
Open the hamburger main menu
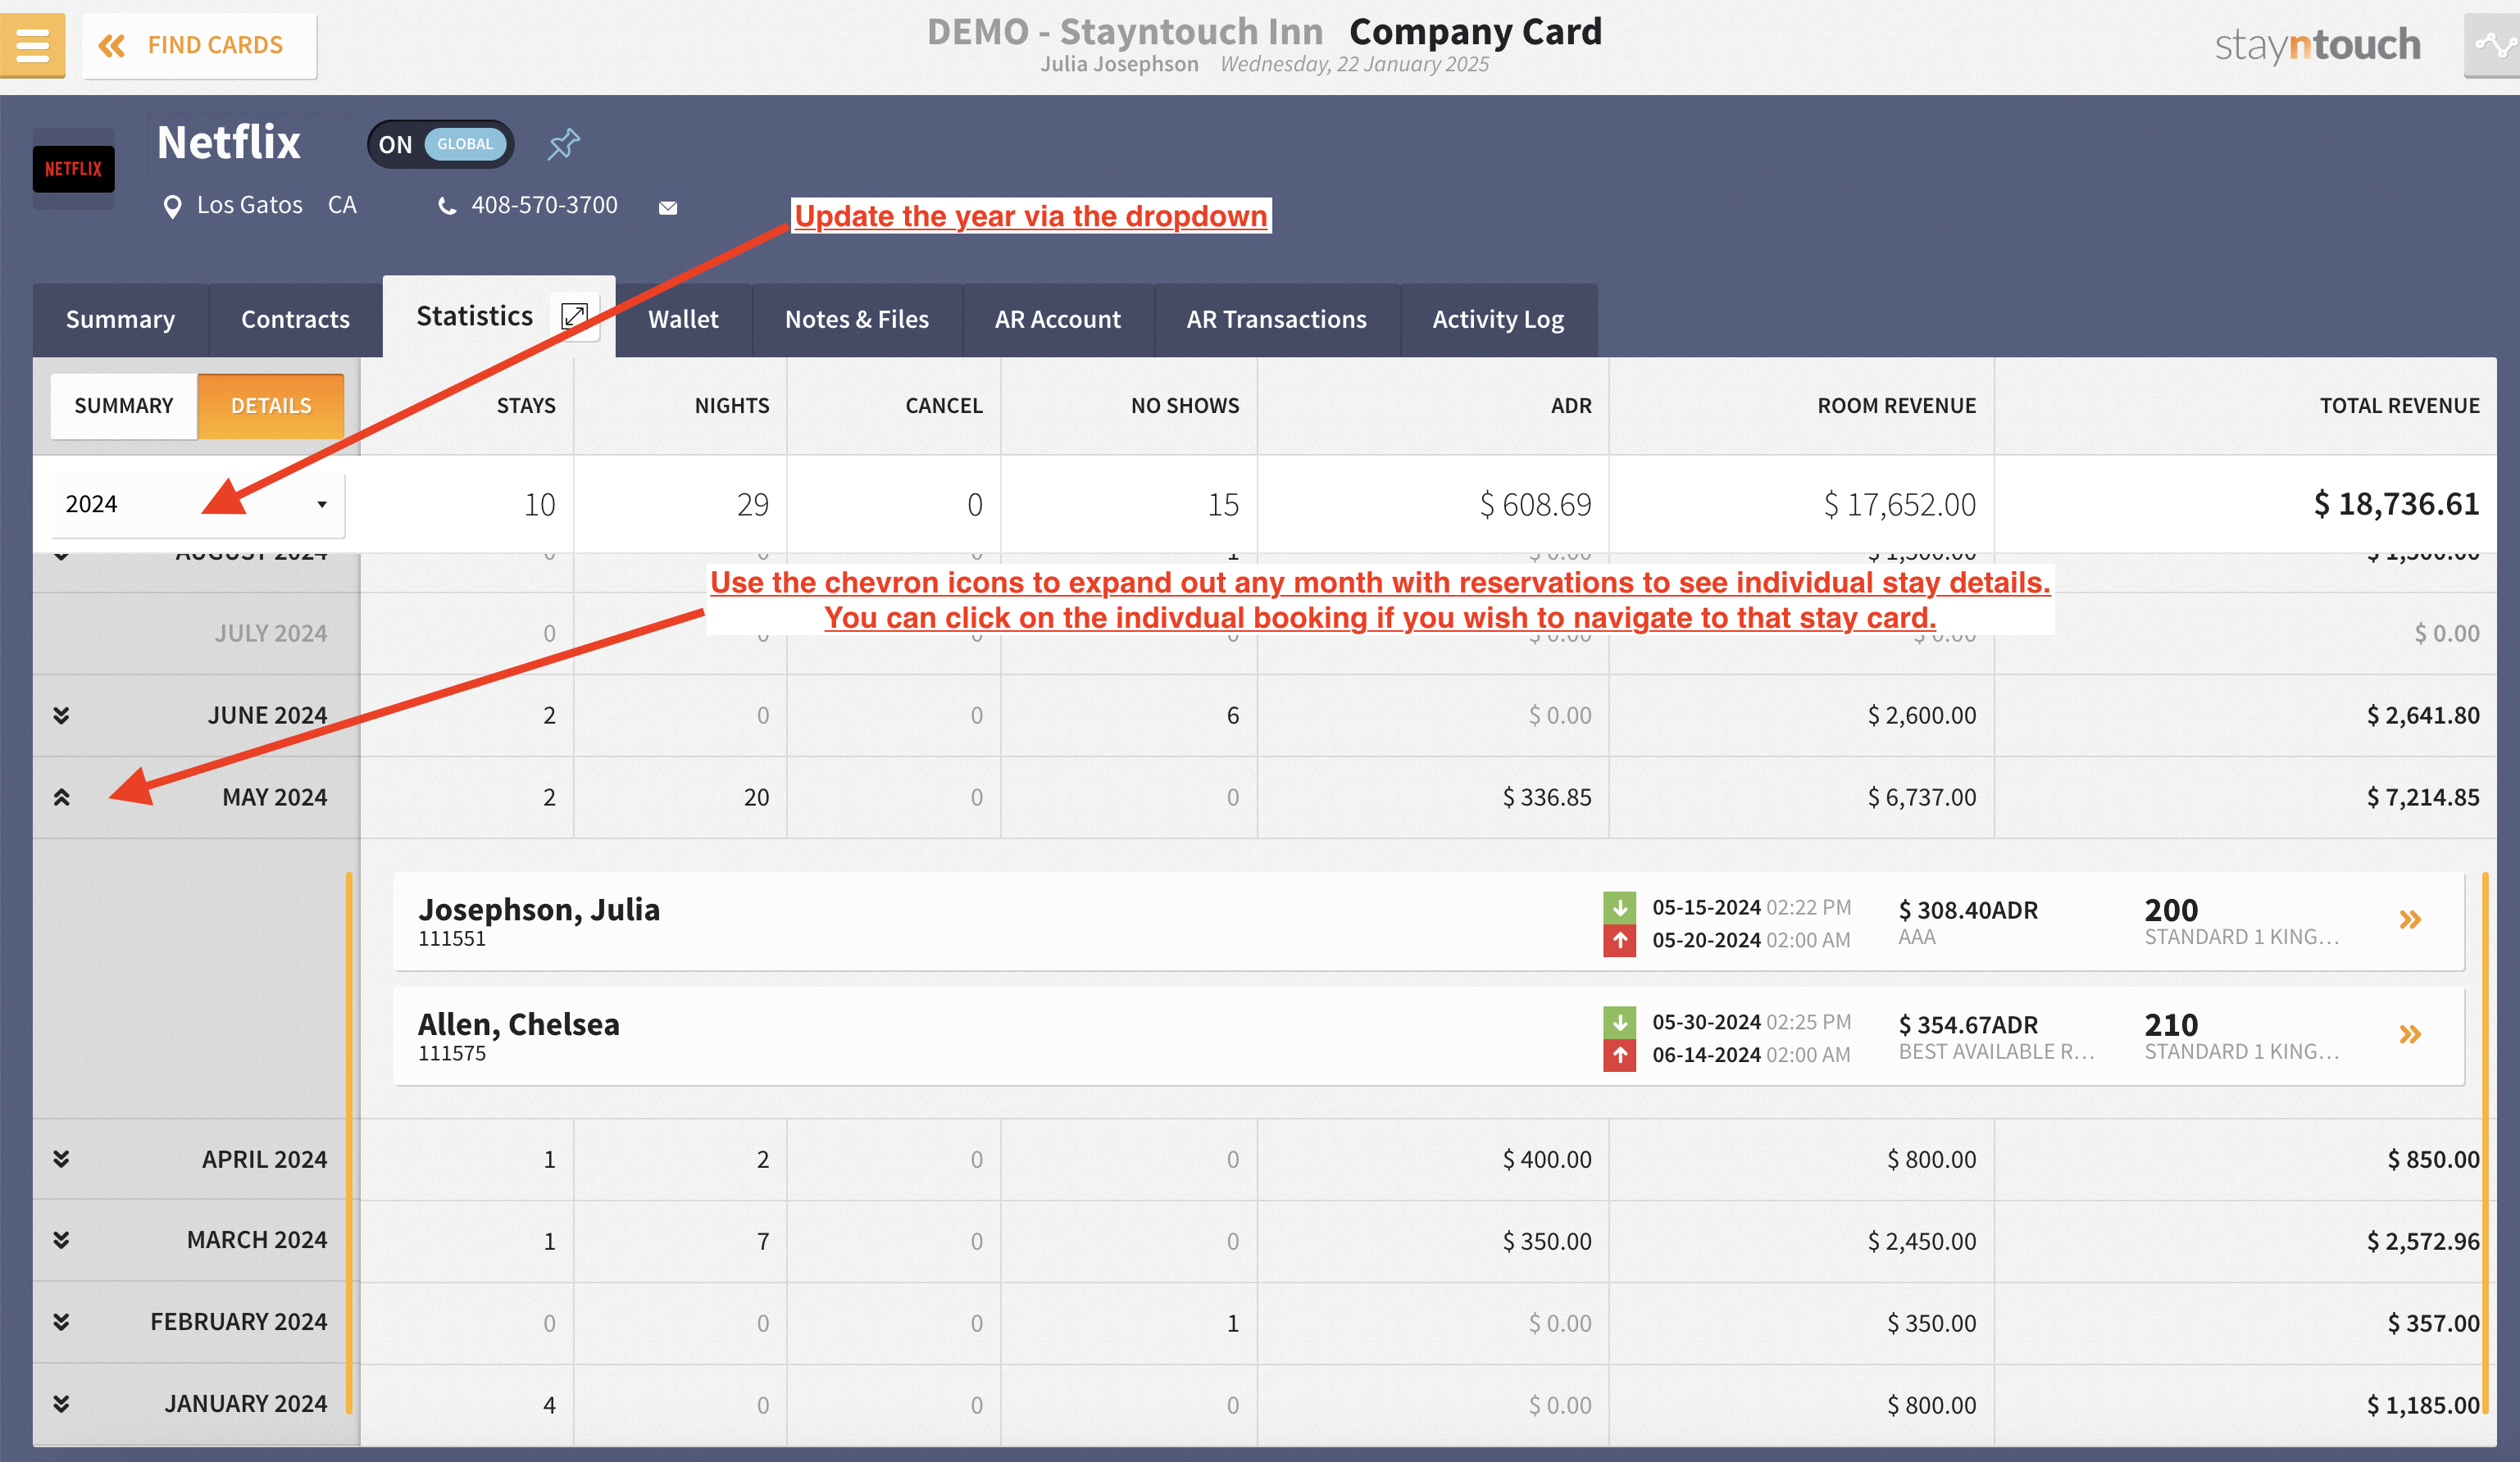tap(32, 45)
